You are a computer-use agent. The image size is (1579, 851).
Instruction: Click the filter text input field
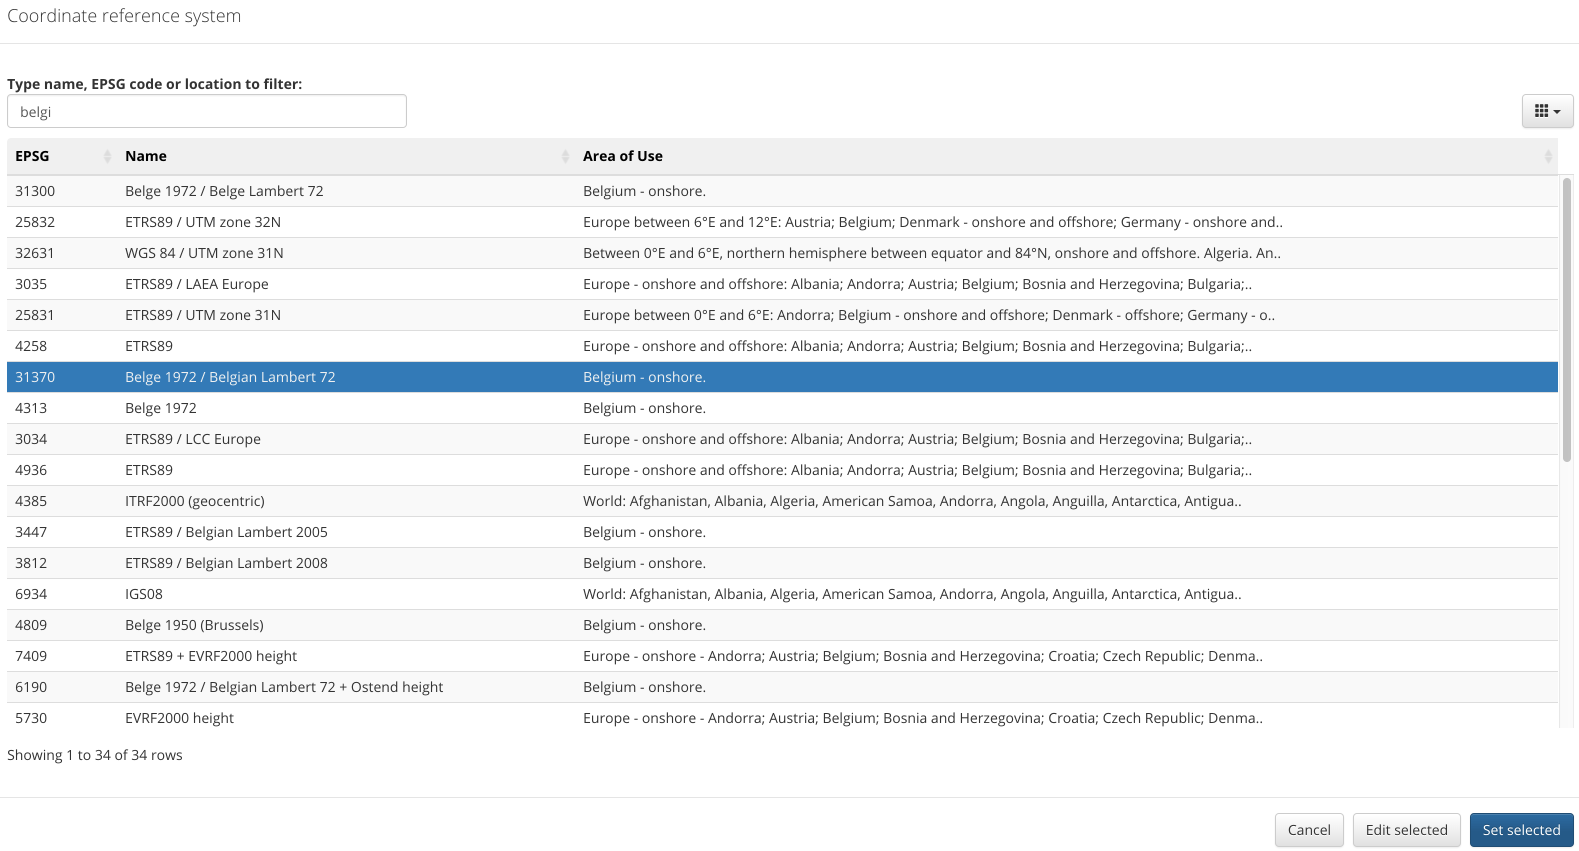coord(207,111)
